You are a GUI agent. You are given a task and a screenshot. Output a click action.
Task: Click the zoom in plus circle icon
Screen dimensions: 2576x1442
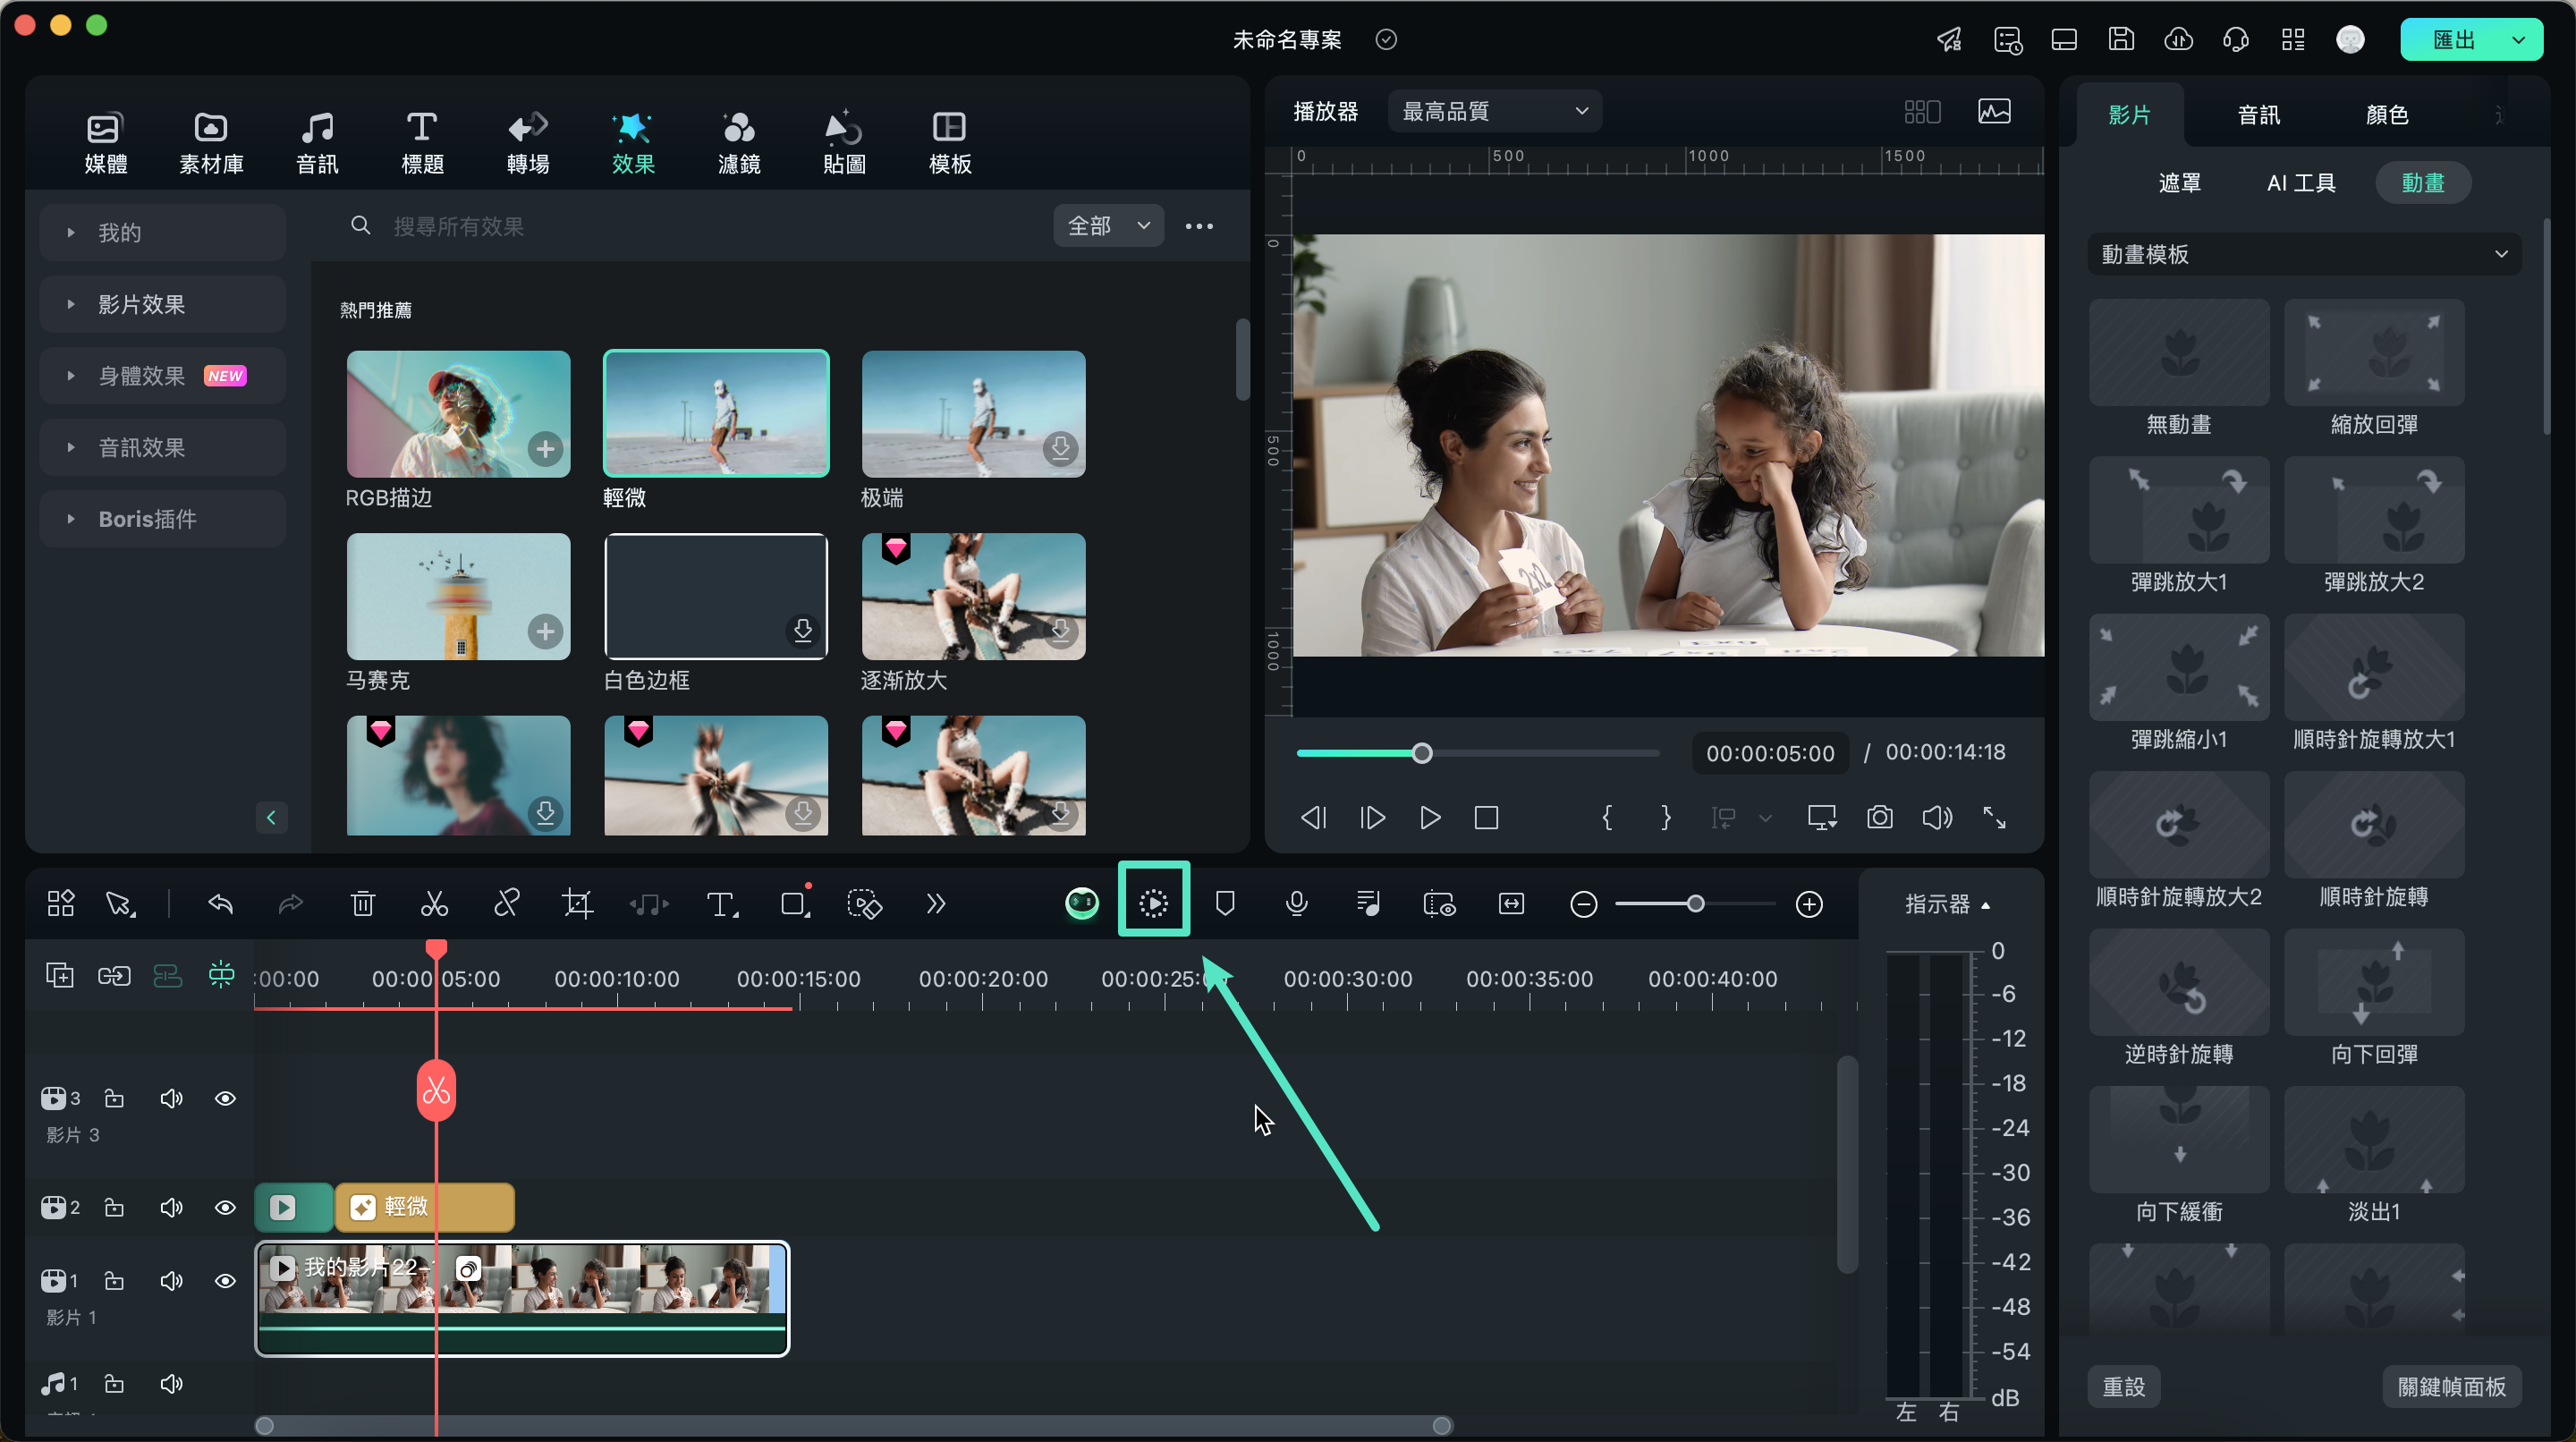[x=1809, y=904]
